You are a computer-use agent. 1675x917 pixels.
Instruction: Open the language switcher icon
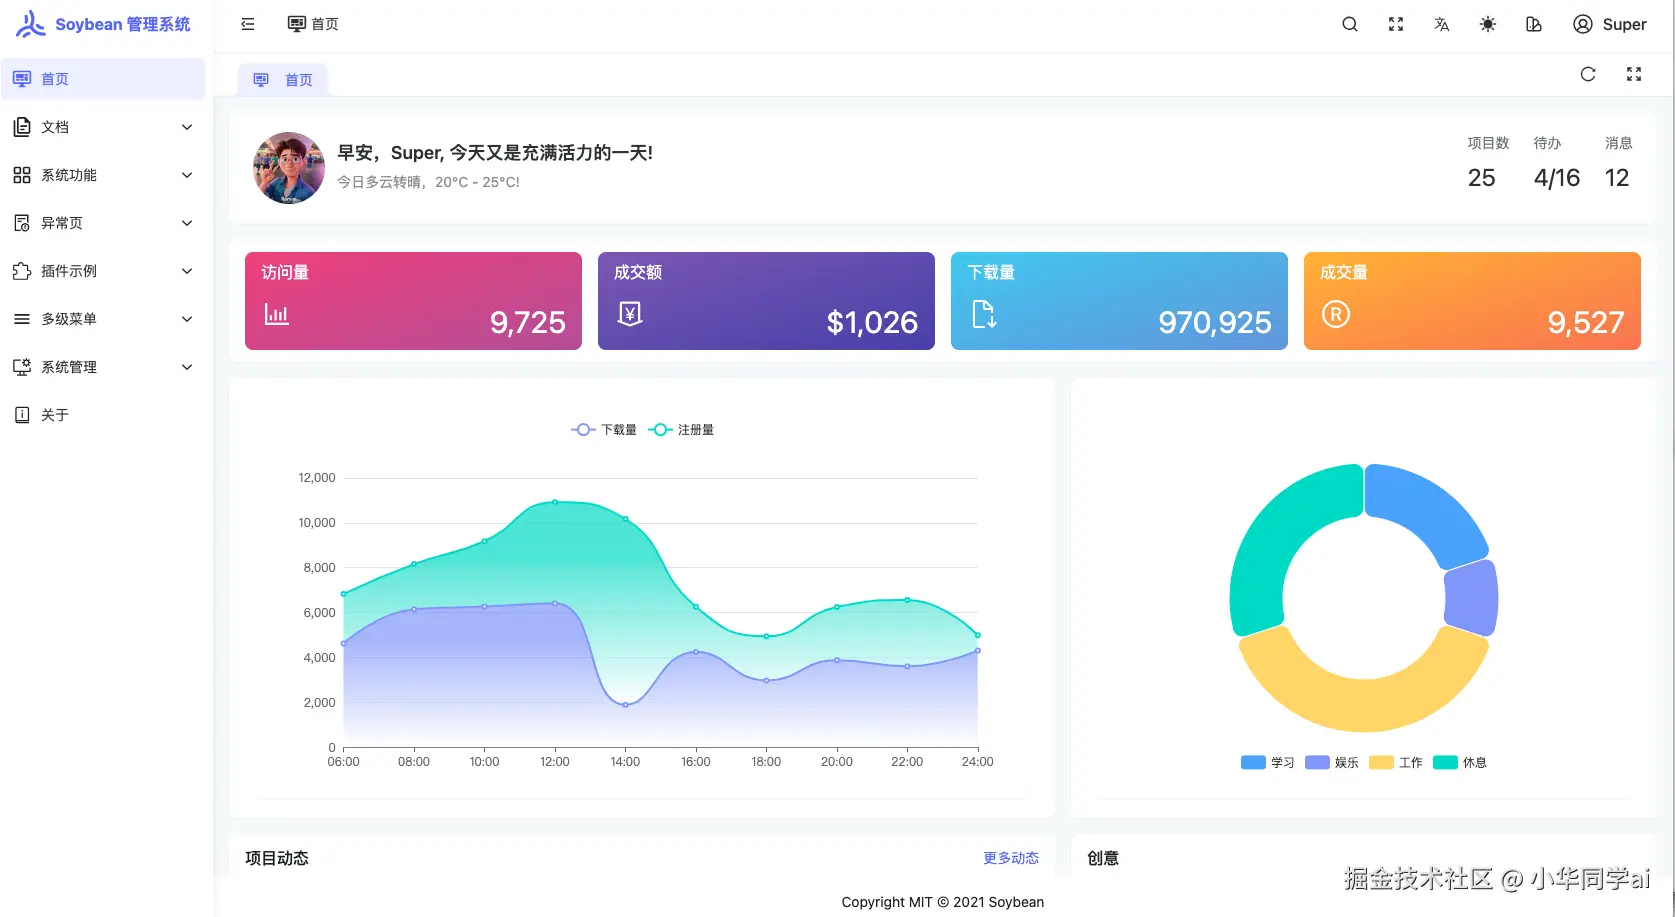(1442, 24)
